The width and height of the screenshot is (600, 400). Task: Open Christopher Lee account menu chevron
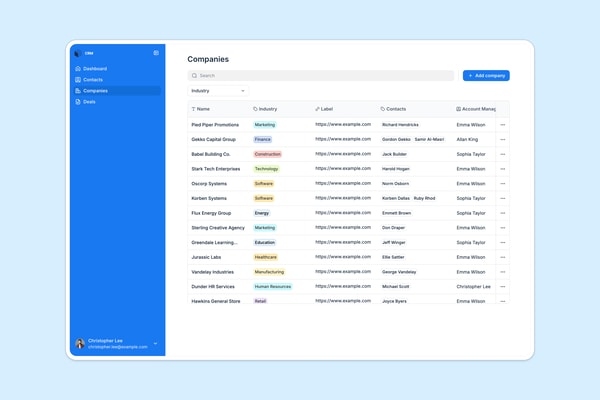tap(155, 343)
